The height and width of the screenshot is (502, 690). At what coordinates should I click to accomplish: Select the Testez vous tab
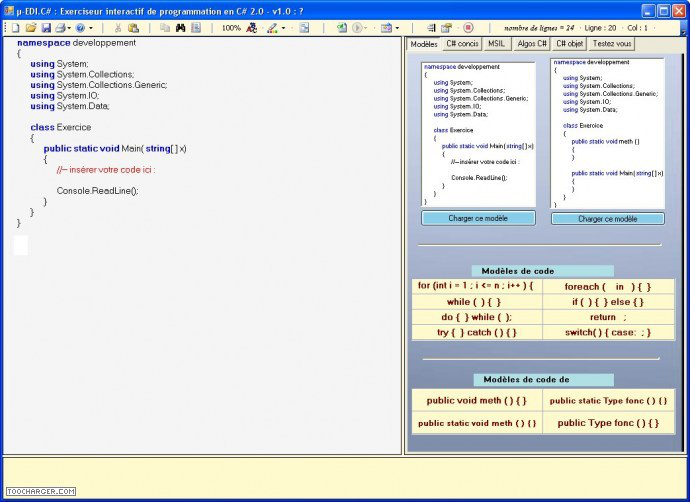click(x=612, y=44)
